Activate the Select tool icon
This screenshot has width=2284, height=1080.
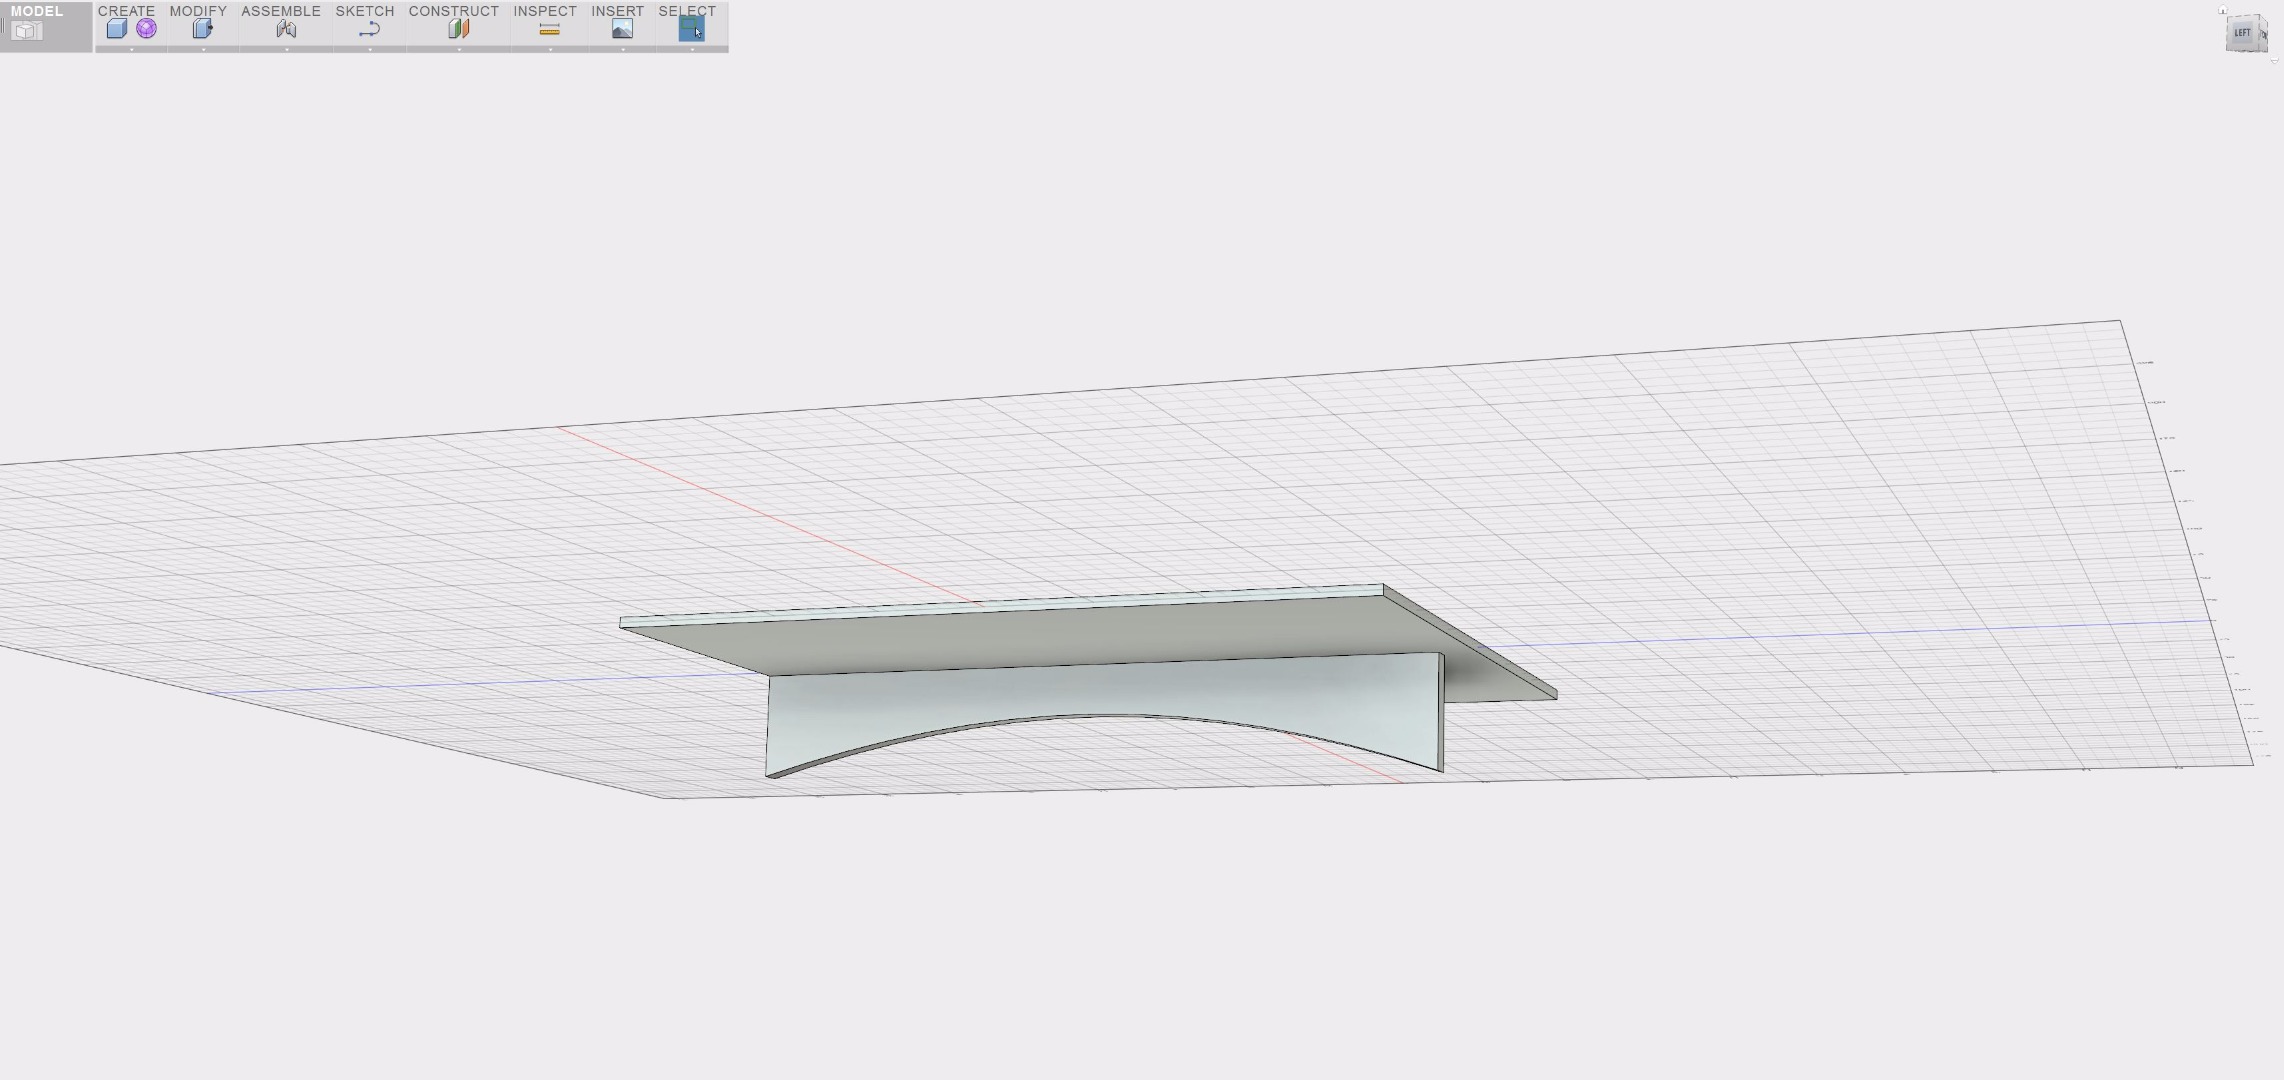pyautogui.click(x=692, y=29)
